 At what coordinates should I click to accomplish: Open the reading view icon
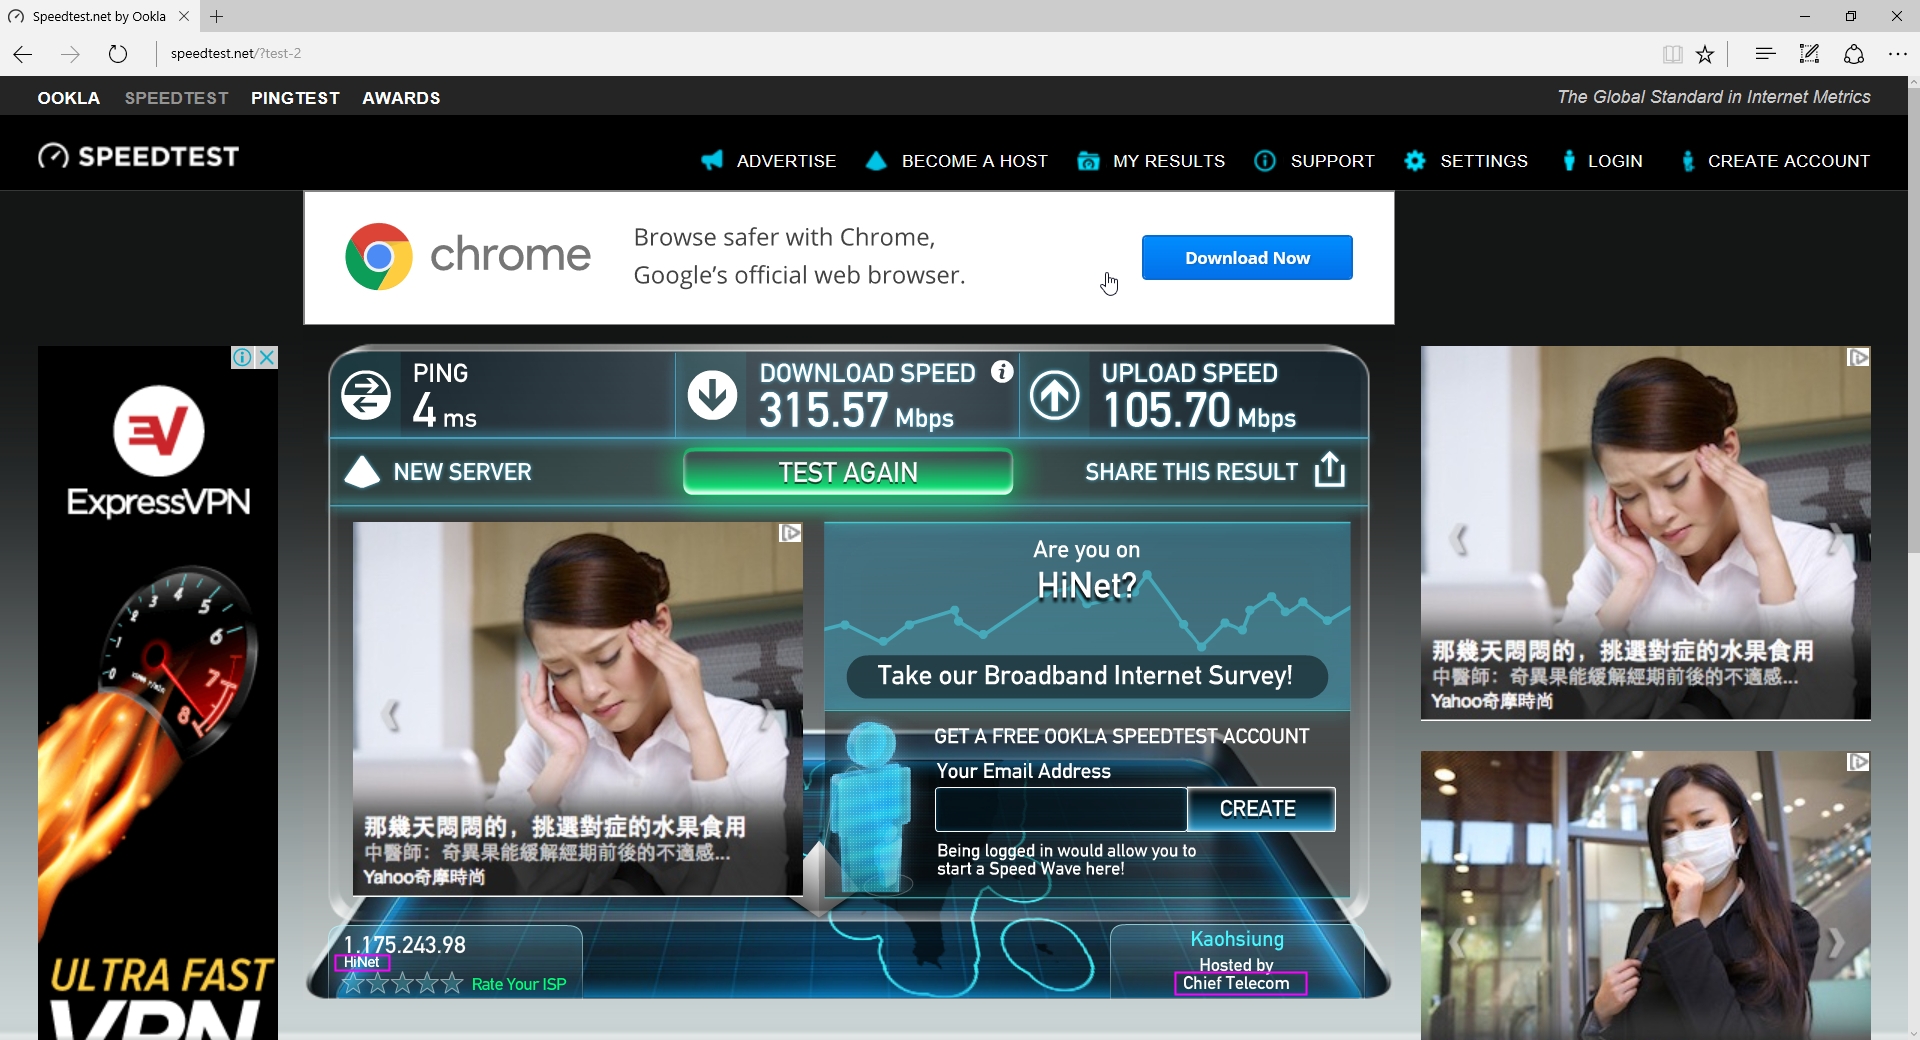tap(1672, 54)
